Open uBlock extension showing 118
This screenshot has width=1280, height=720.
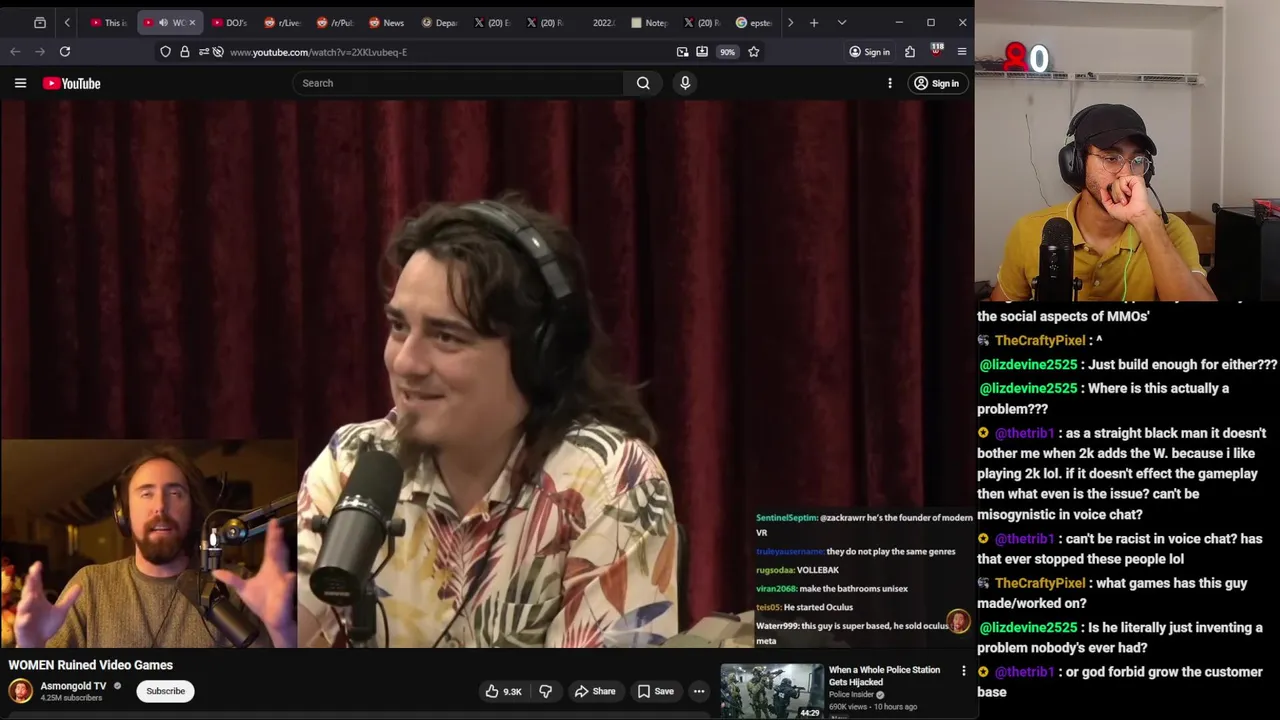pos(937,51)
